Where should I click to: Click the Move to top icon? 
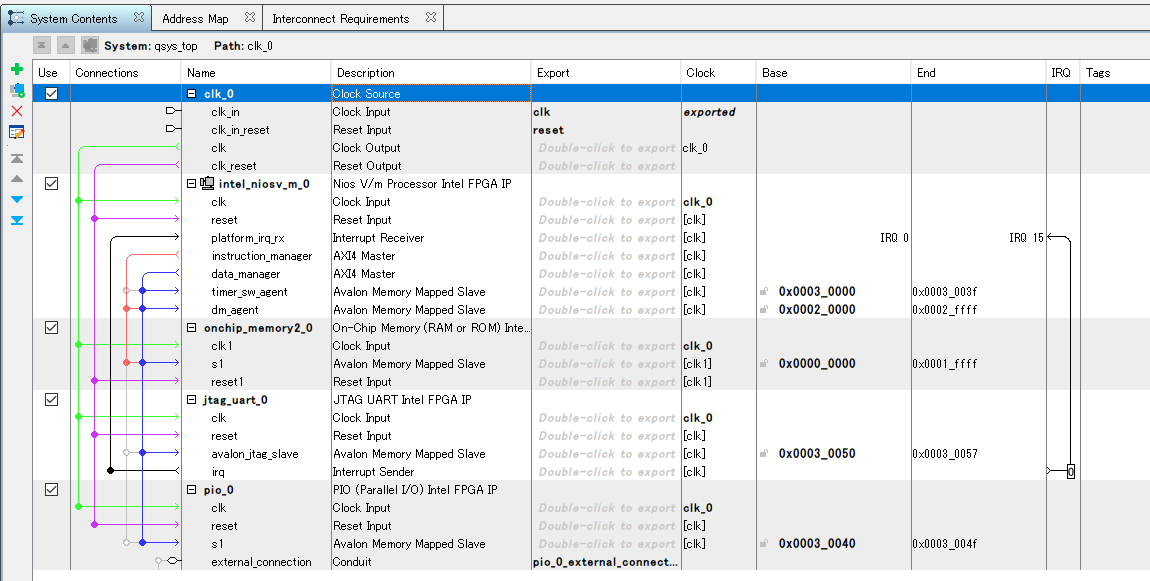click(17, 157)
